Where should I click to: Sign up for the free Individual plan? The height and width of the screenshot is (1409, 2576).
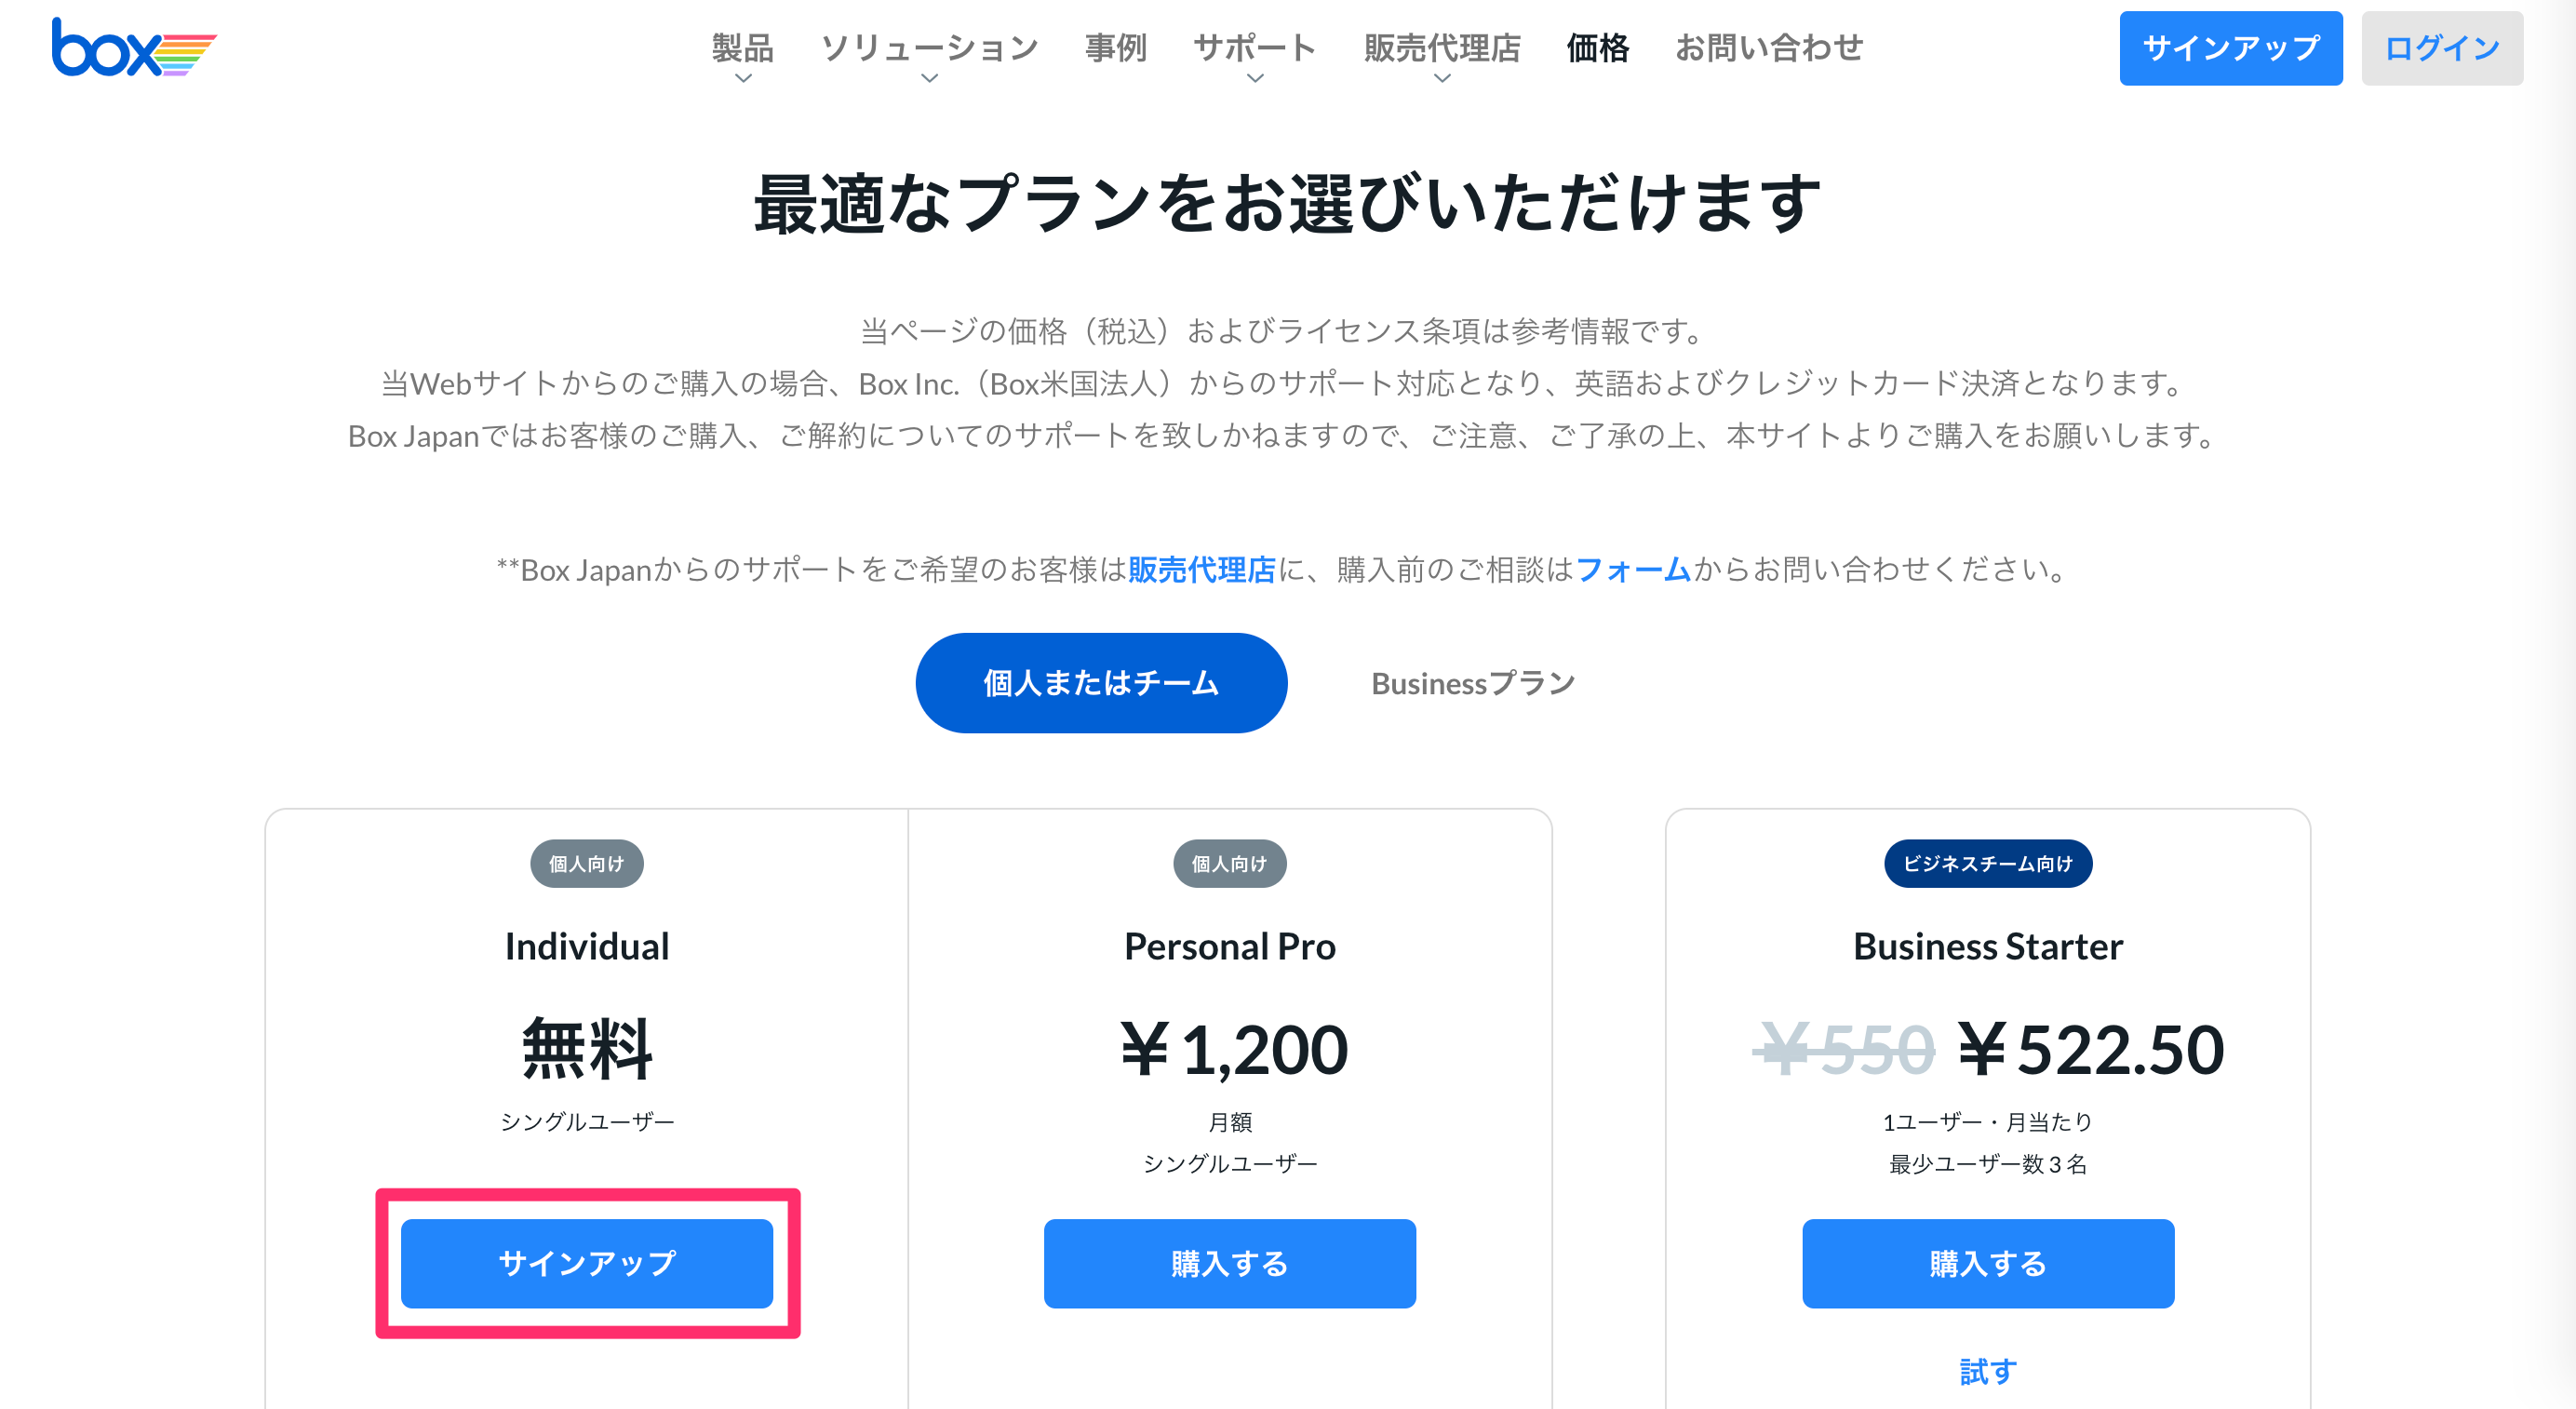click(x=587, y=1263)
